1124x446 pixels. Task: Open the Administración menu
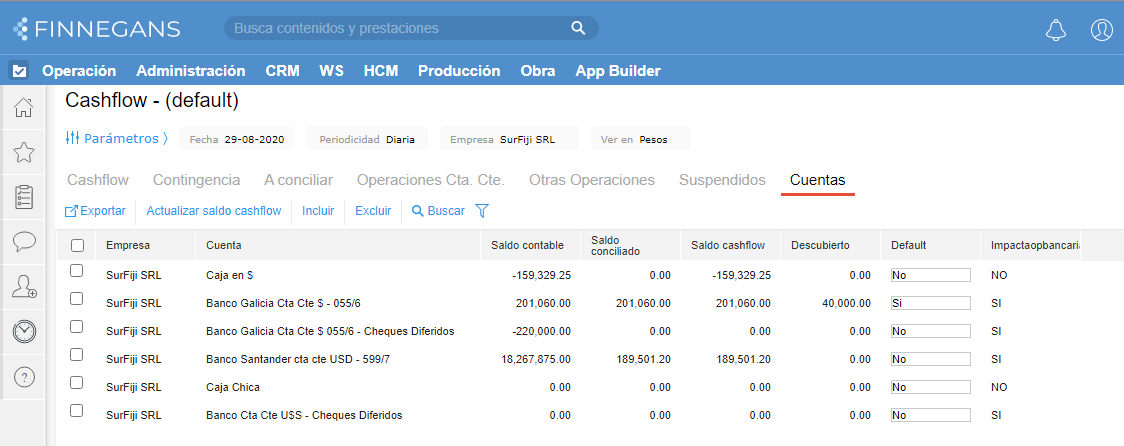[190, 71]
